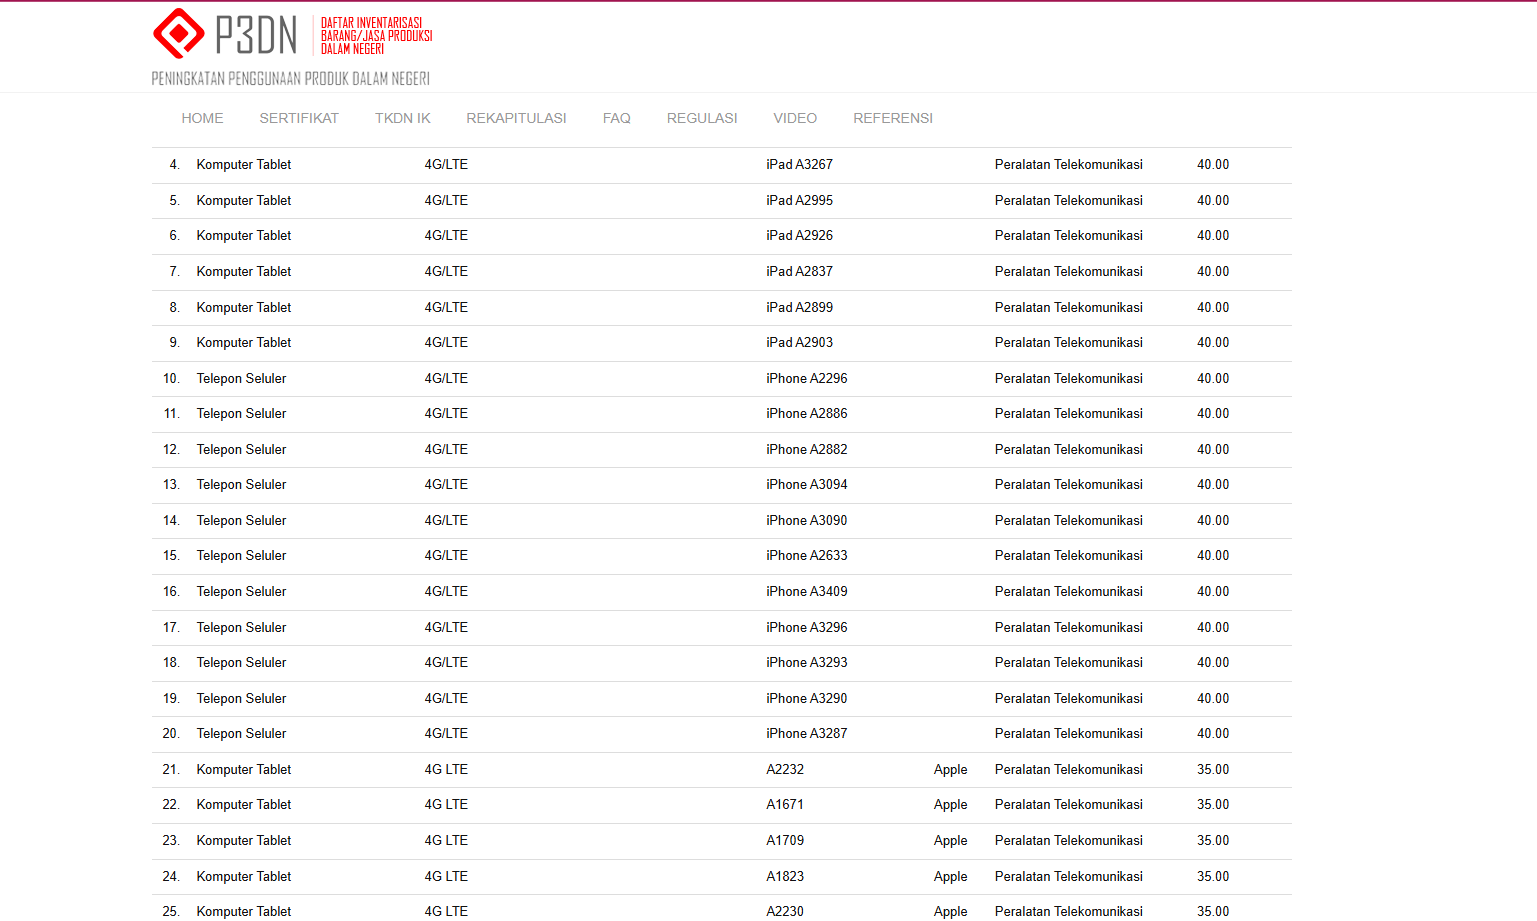1537x921 pixels.
Task: Select the iPad A2903 entry
Action: coord(799,343)
